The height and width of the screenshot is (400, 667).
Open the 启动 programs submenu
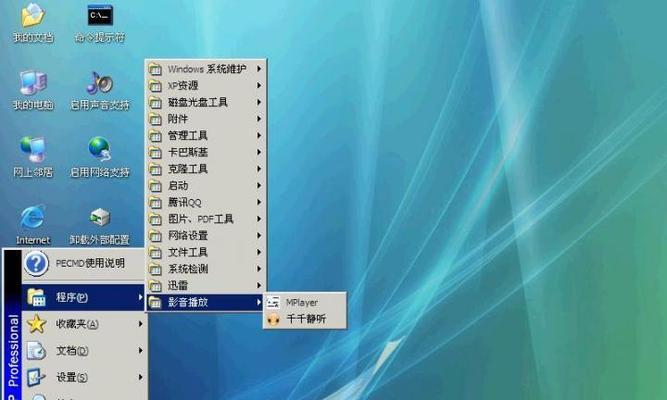[x=205, y=186]
